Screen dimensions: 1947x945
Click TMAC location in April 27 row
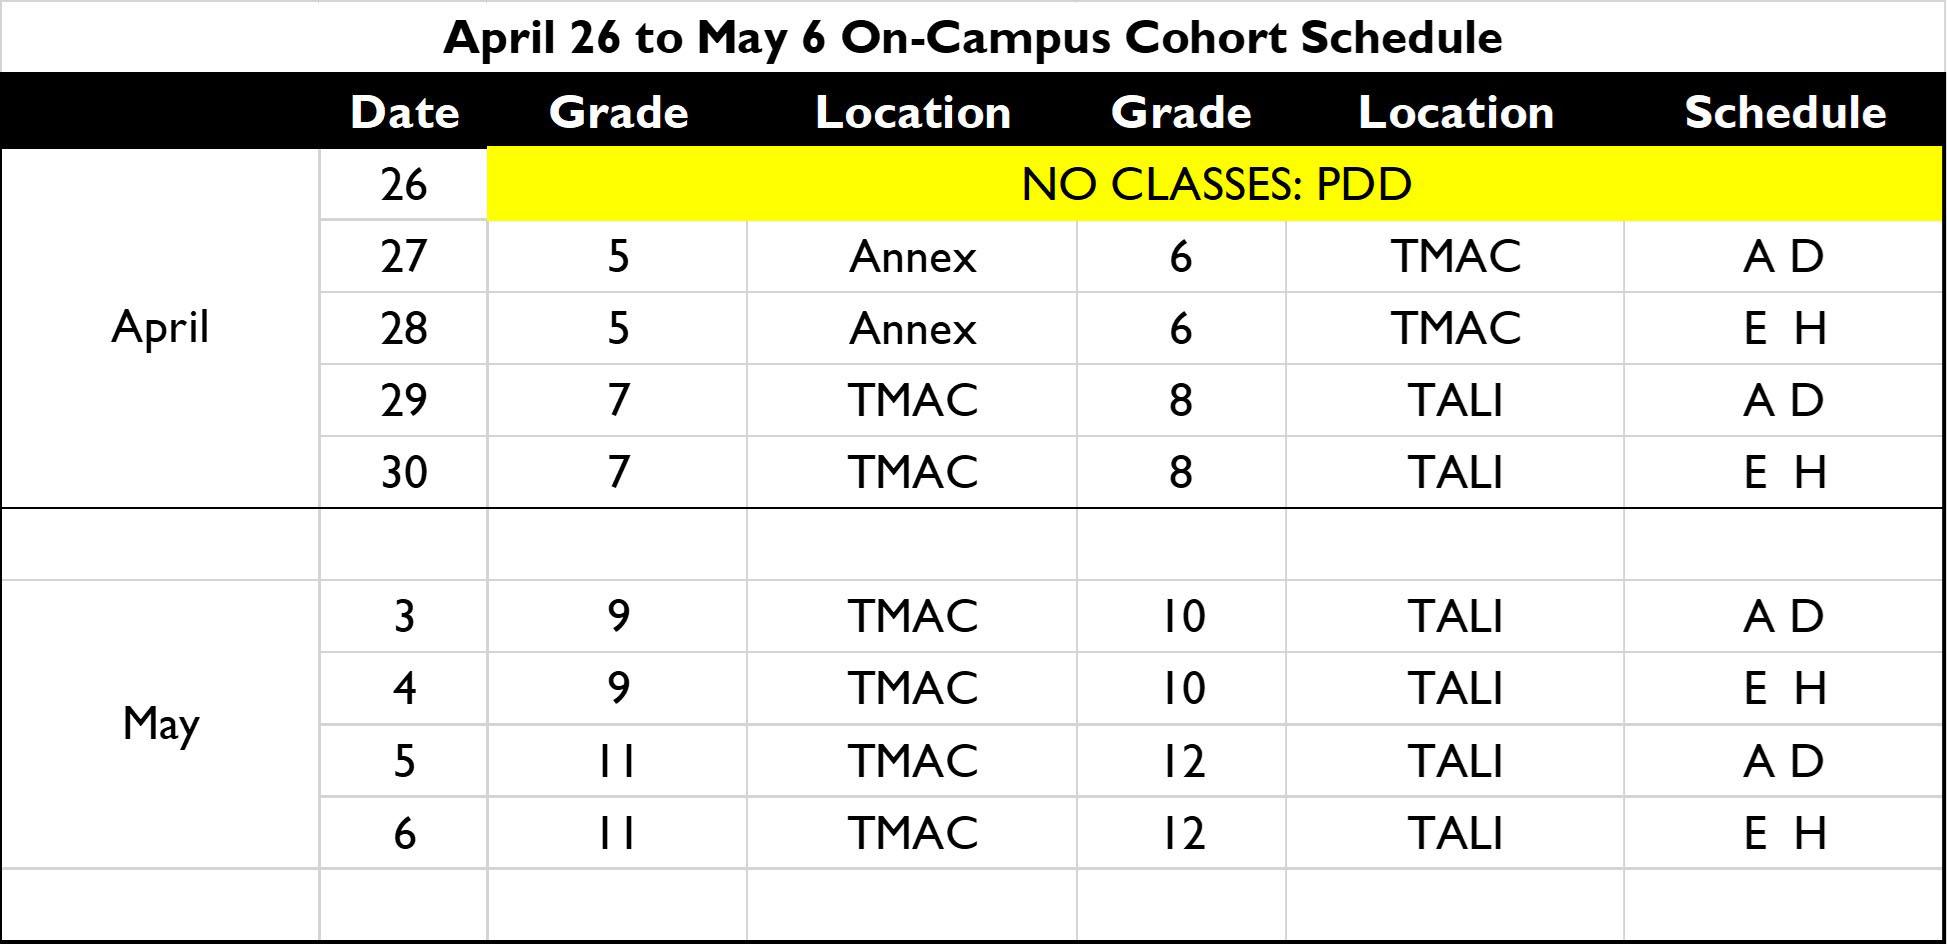tap(1455, 256)
